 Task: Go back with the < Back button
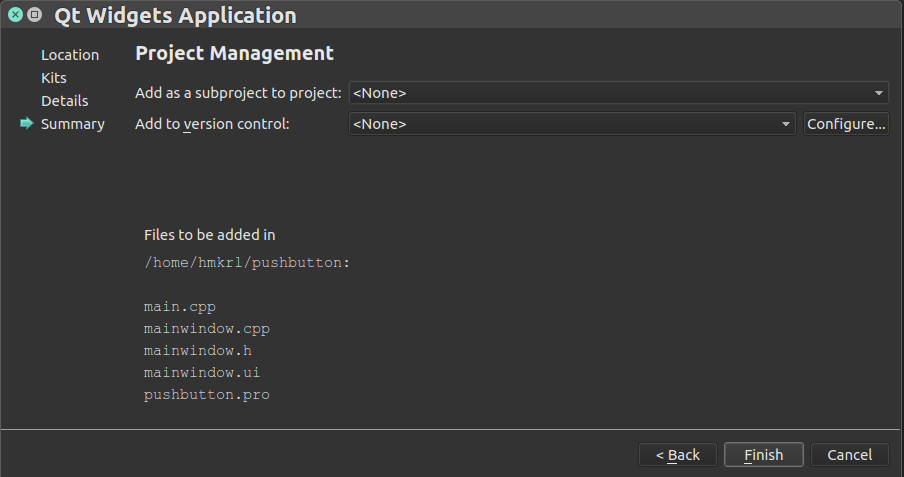tap(677, 455)
